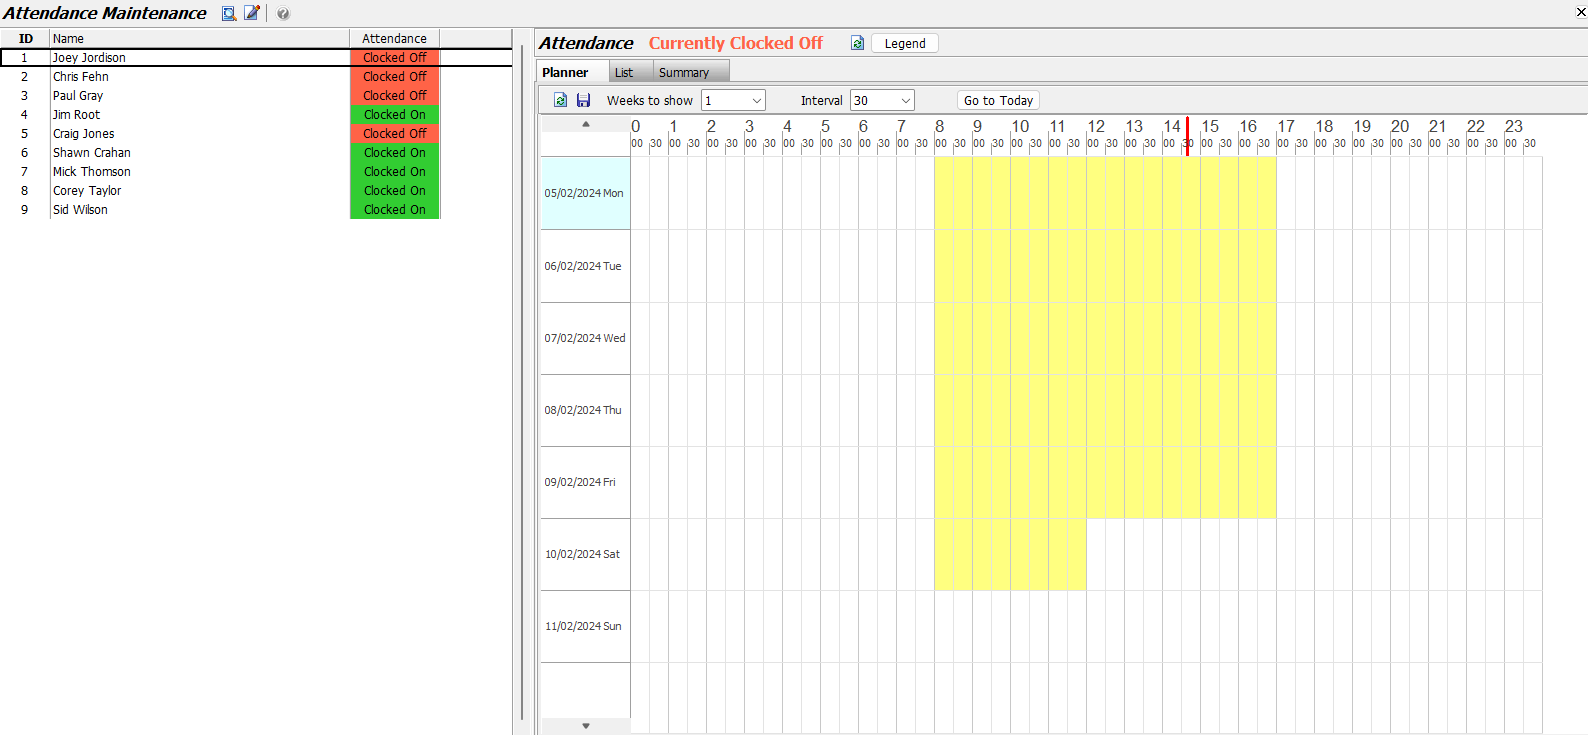Select the 11/02/2024 Sun row header
The height and width of the screenshot is (735, 1588).
click(585, 626)
